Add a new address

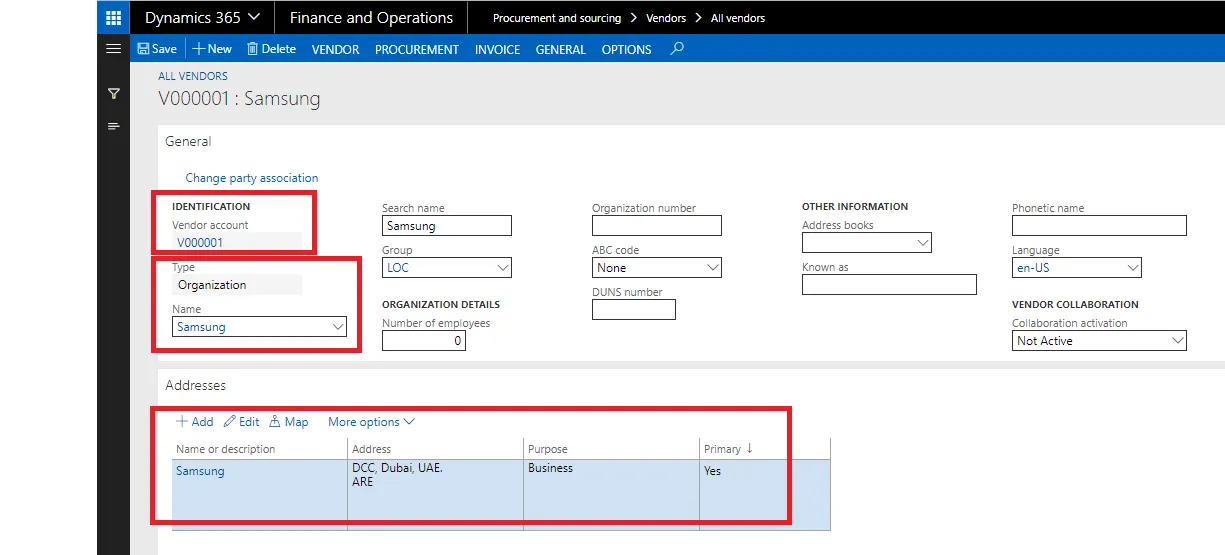tap(195, 422)
